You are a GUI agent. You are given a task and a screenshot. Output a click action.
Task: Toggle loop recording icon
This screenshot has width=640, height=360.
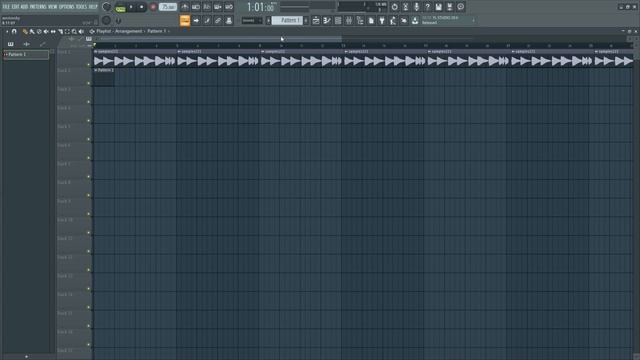click(x=229, y=7)
